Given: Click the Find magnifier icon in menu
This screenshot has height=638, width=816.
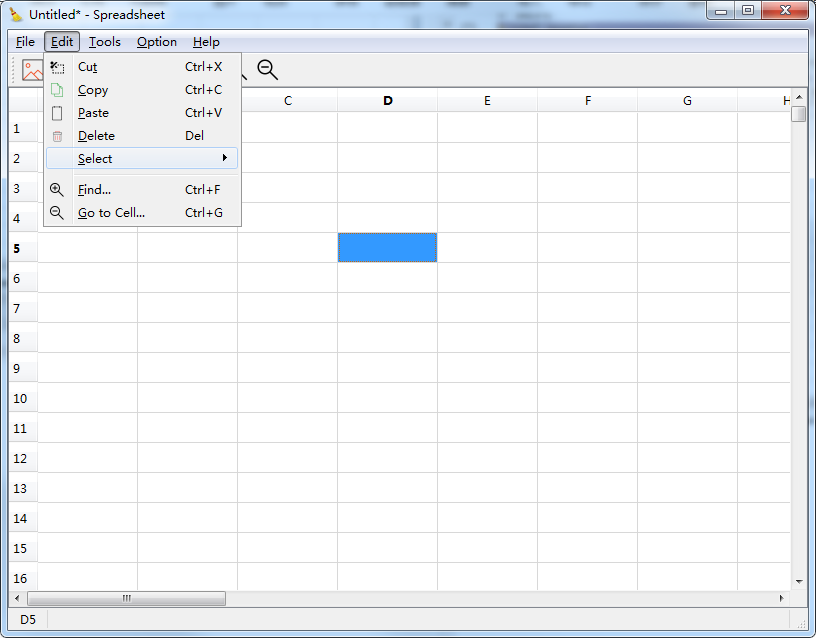Looking at the screenshot, I should click(57, 190).
